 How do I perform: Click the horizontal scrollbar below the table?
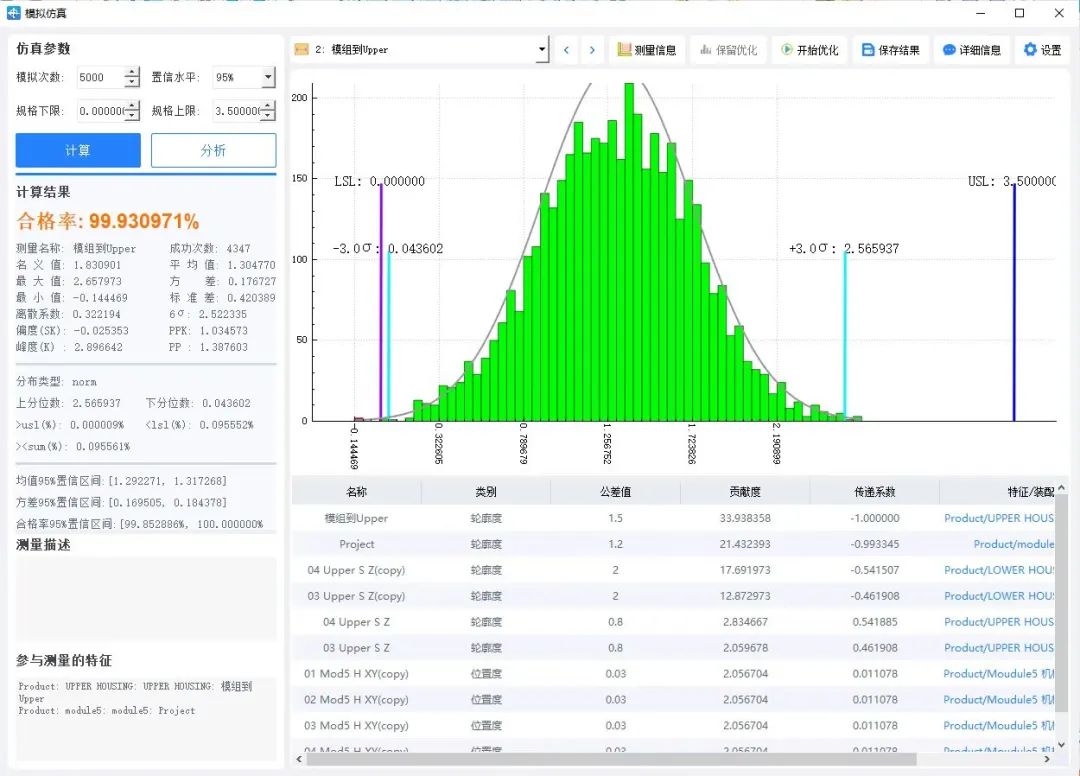(600, 760)
